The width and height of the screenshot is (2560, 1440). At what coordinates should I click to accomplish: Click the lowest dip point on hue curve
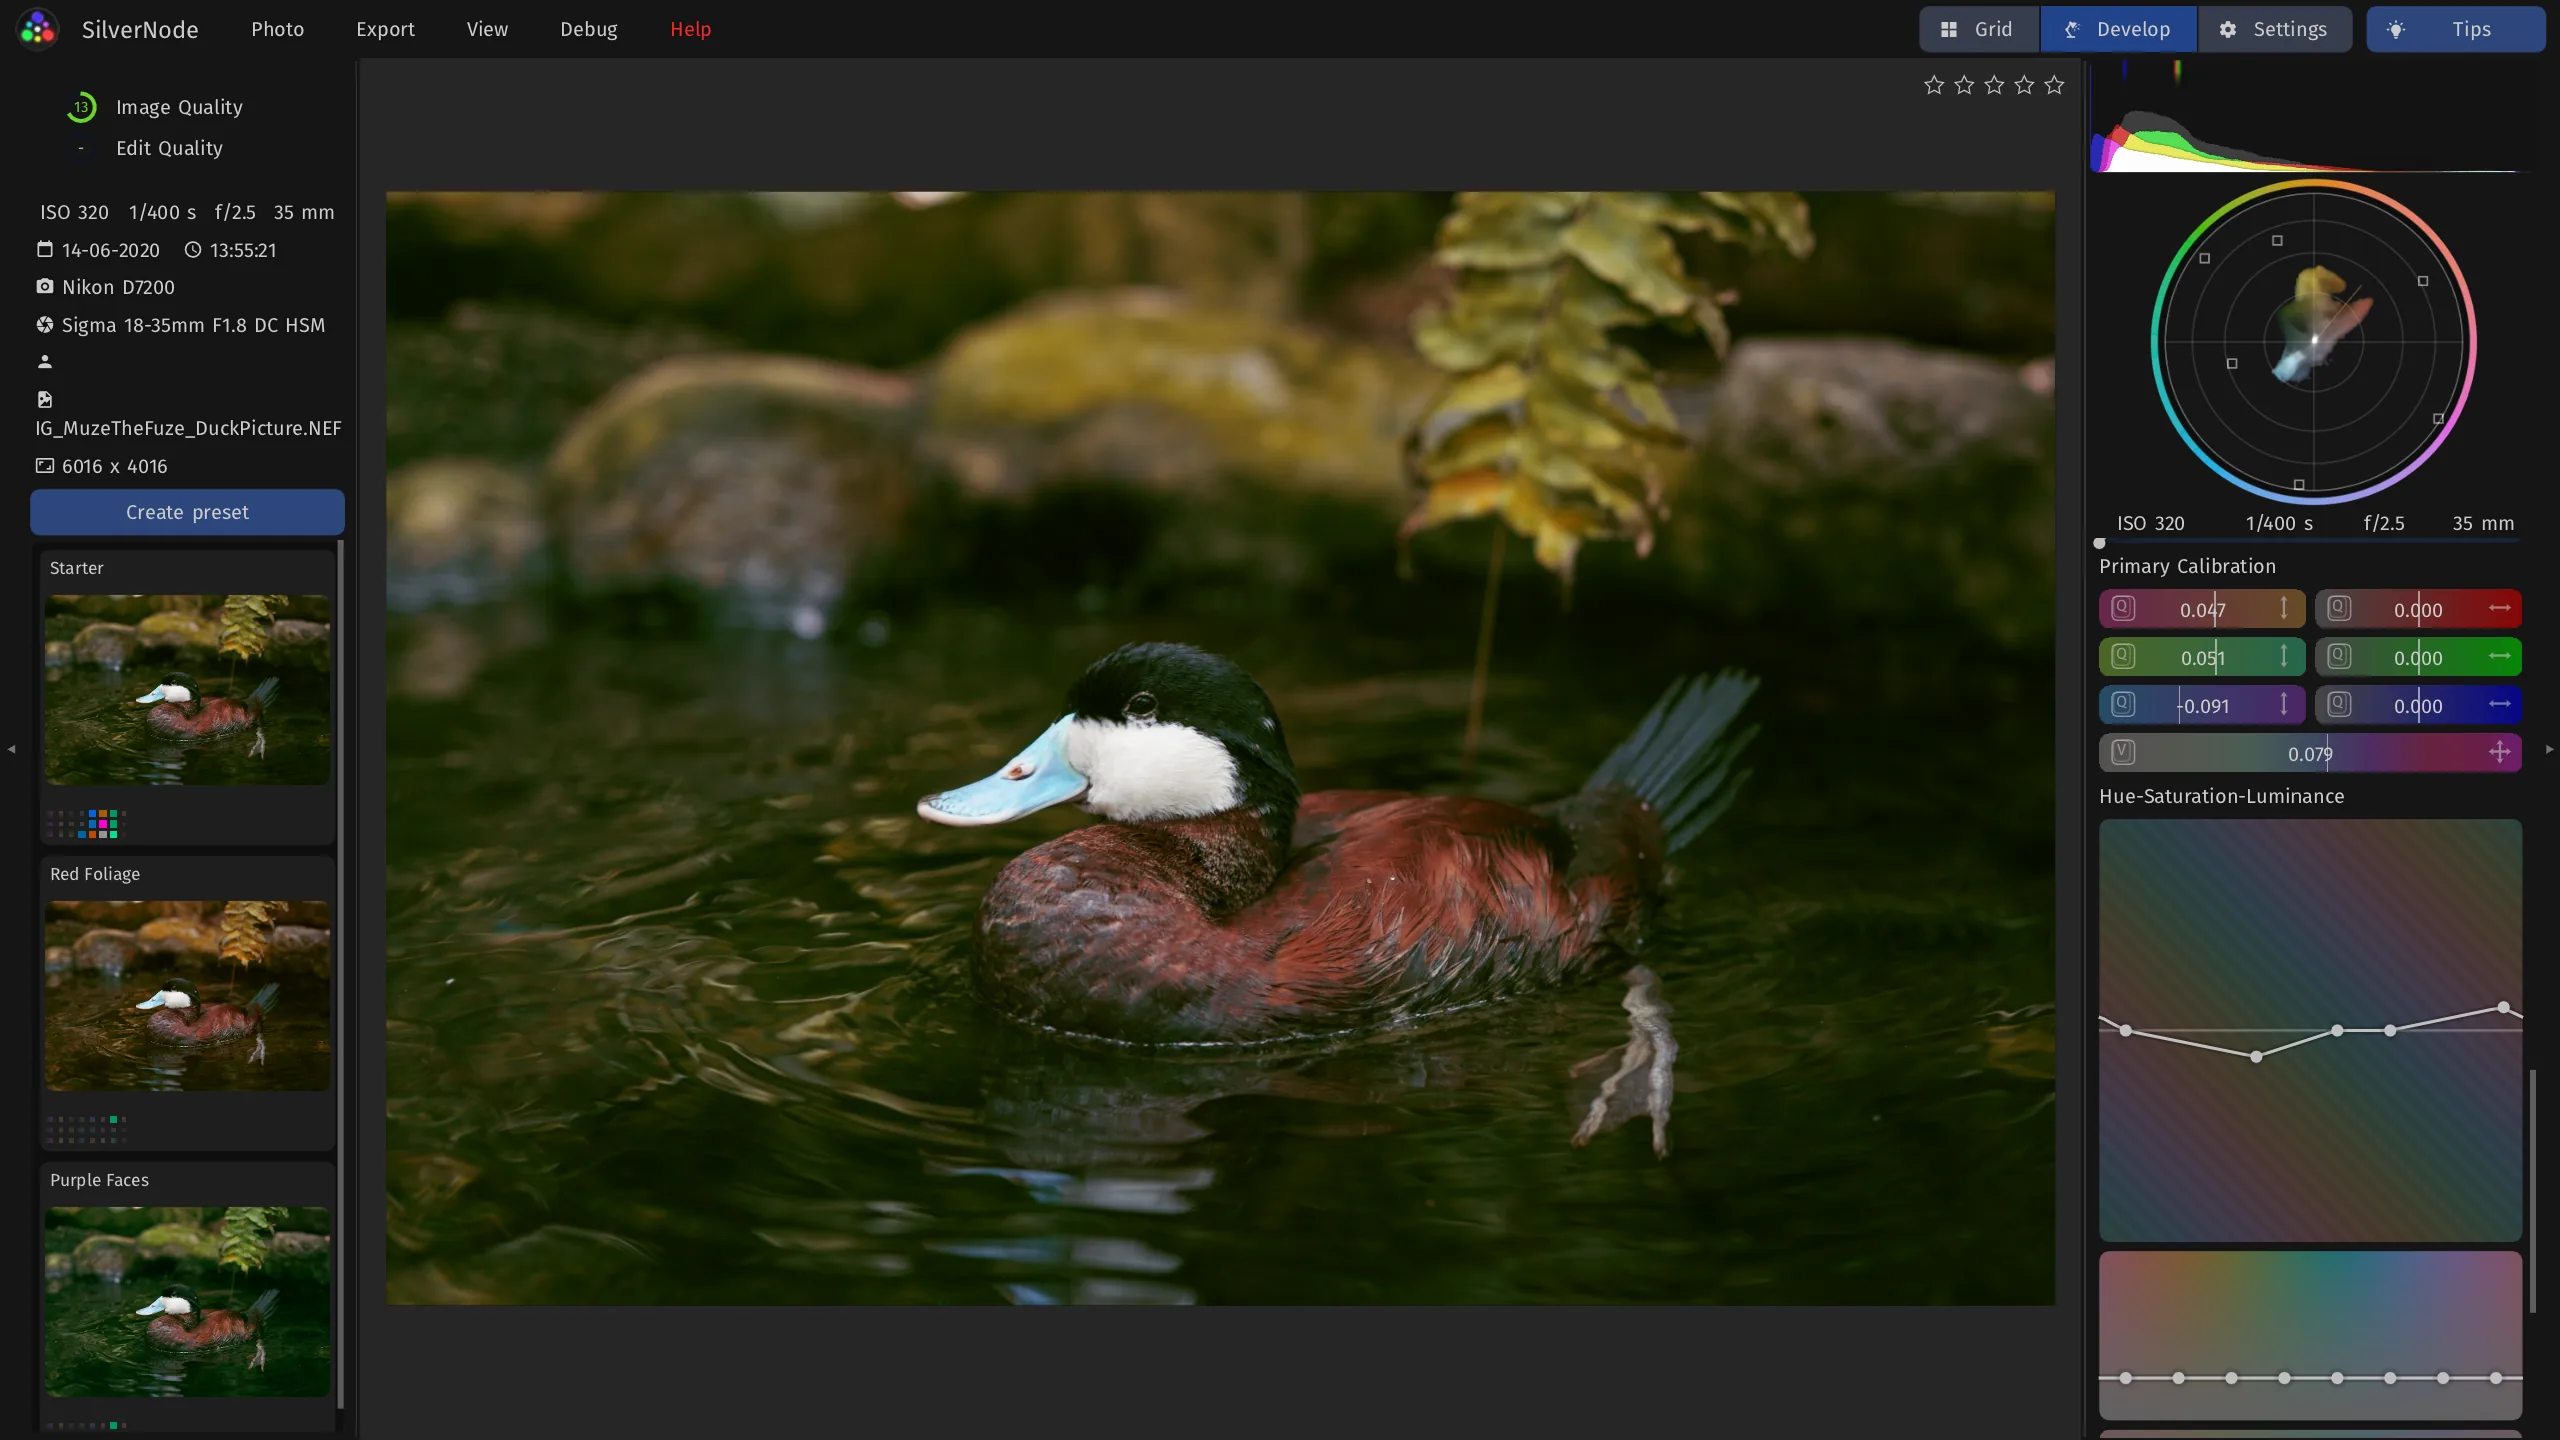point(2256,1057)
